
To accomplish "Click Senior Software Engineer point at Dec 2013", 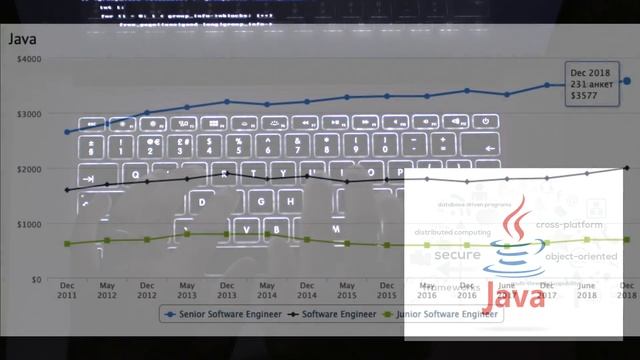I will coord(227,102).
